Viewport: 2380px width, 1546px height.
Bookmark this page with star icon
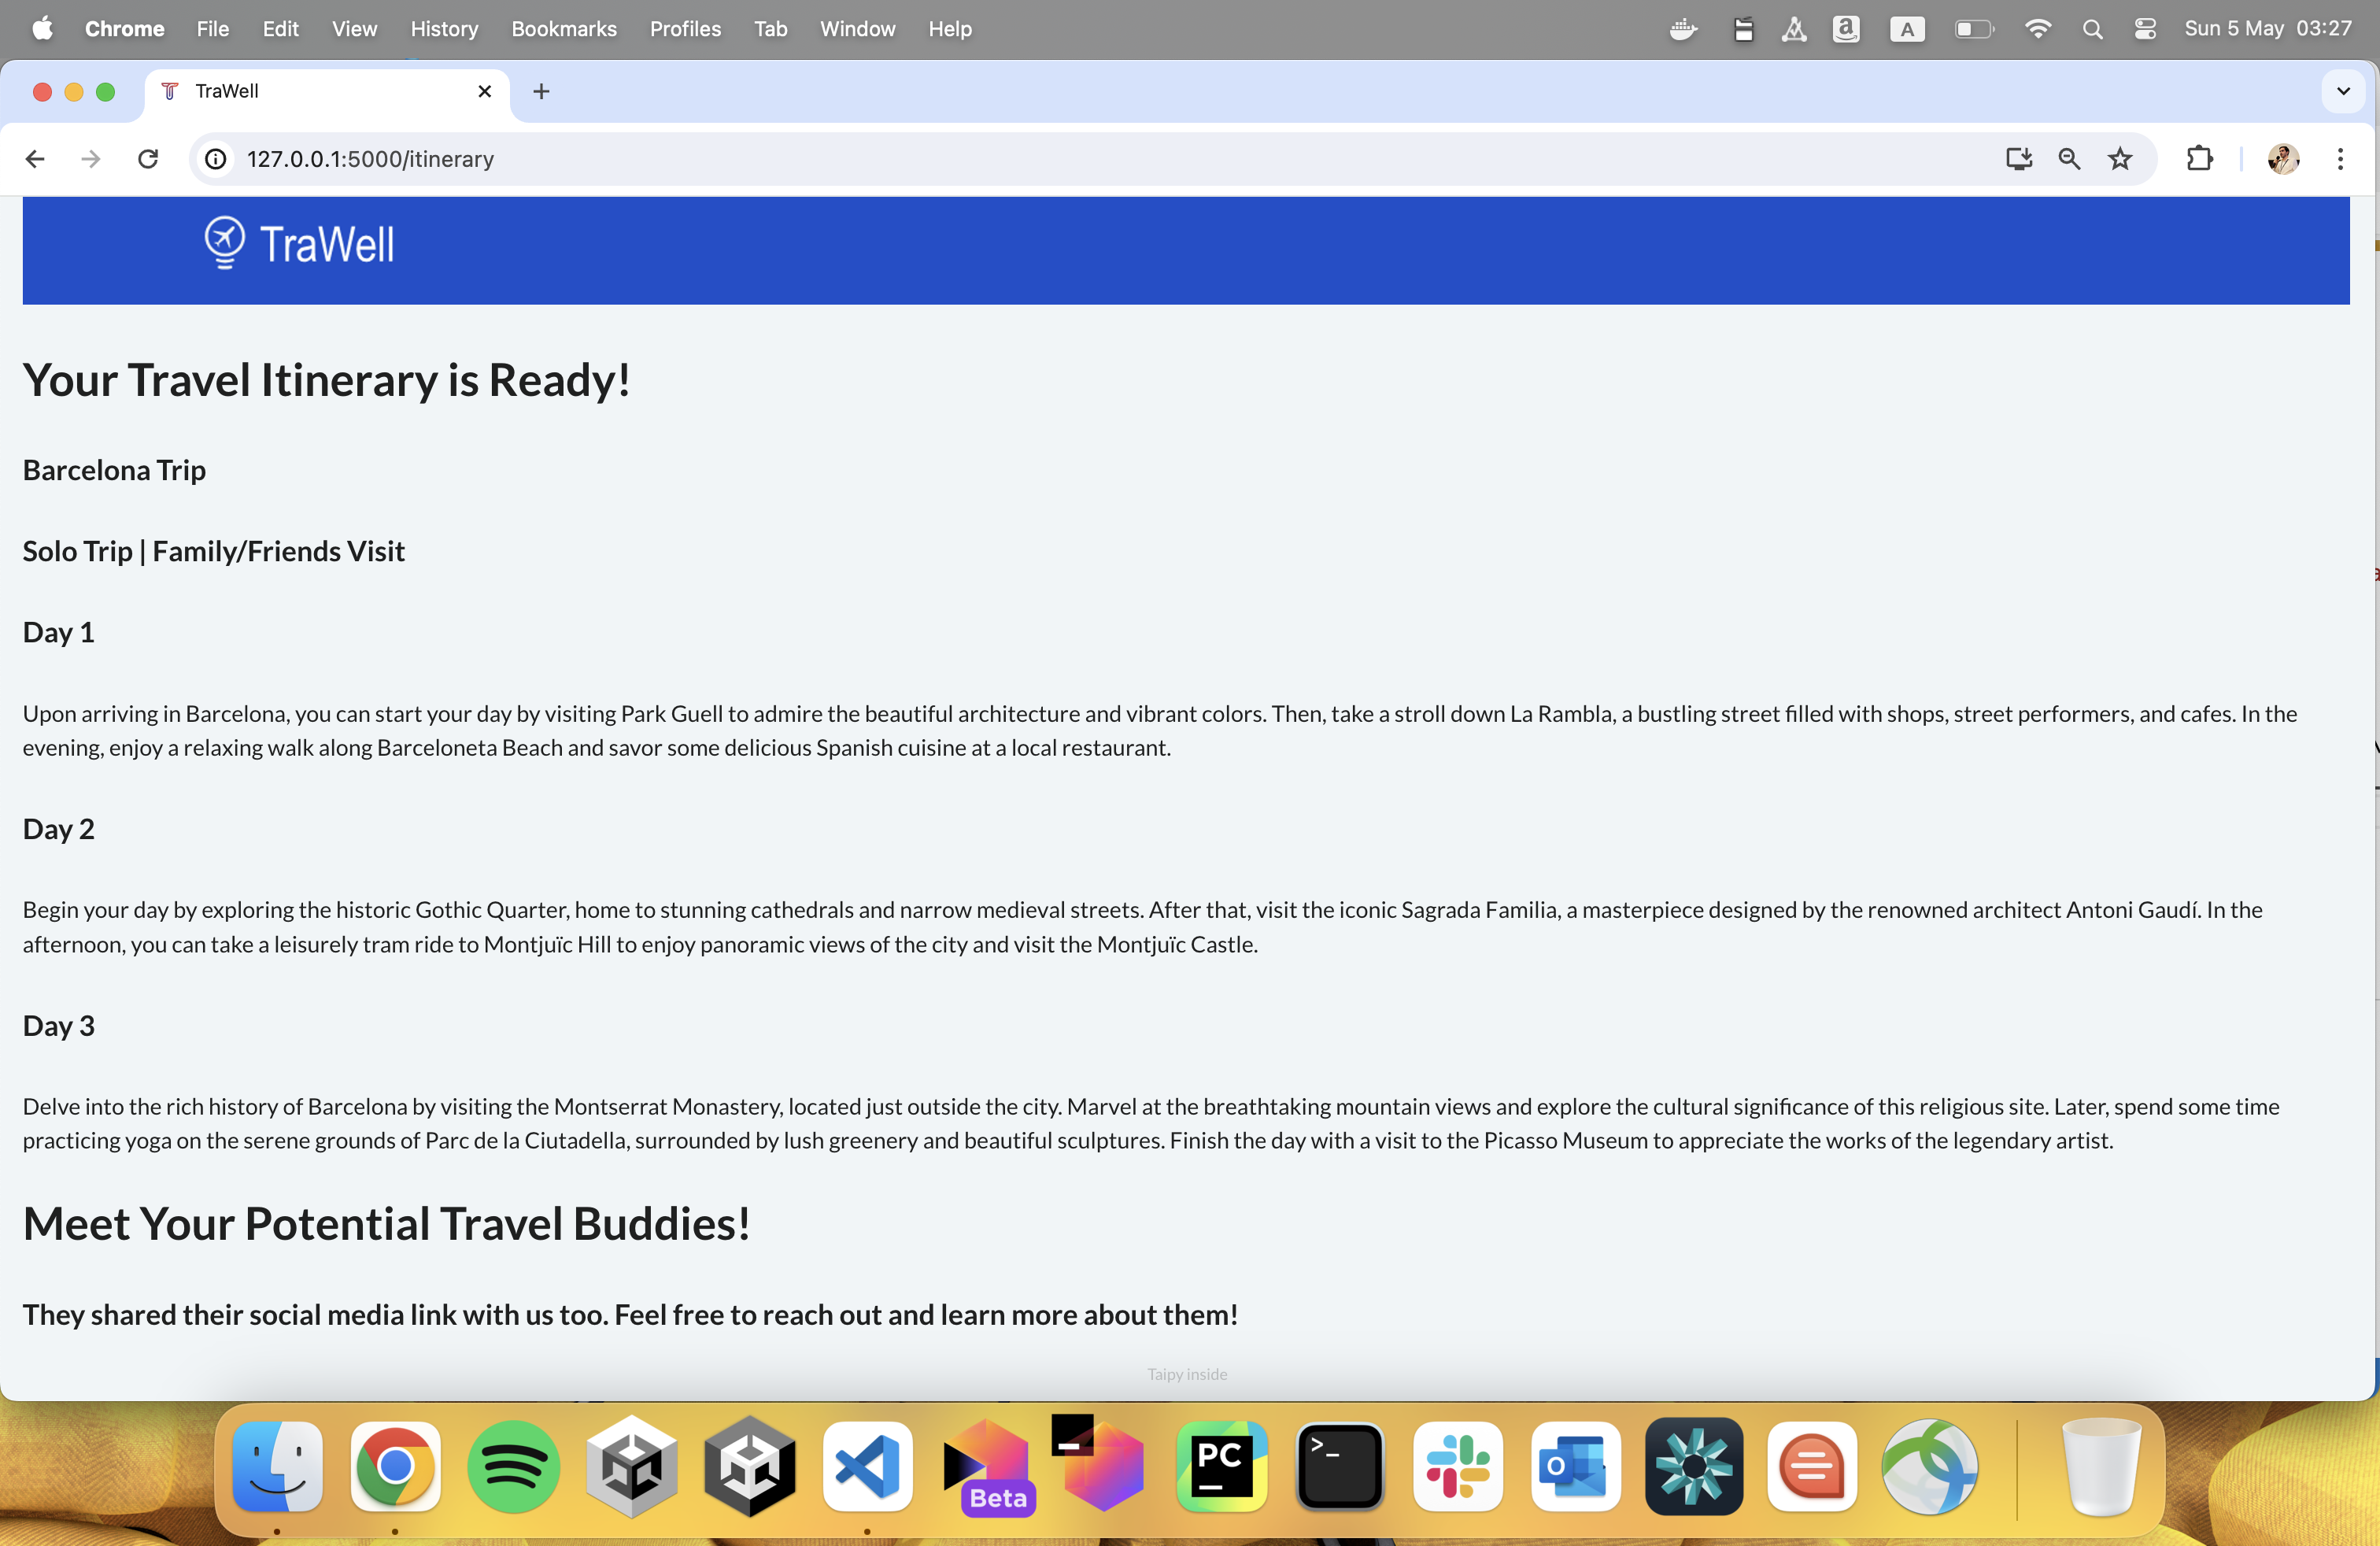tap(2120, 159)
